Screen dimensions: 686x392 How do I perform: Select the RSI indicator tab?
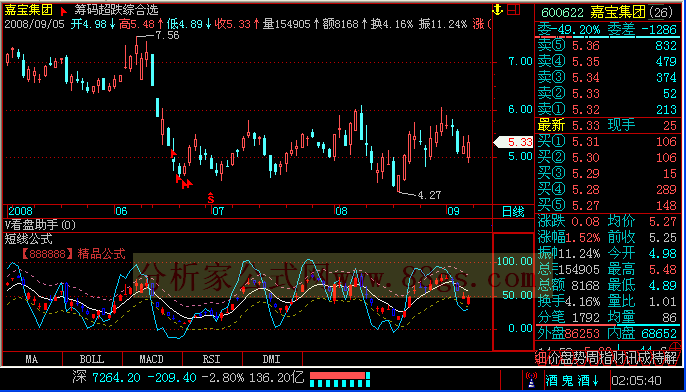click(212, 359)
